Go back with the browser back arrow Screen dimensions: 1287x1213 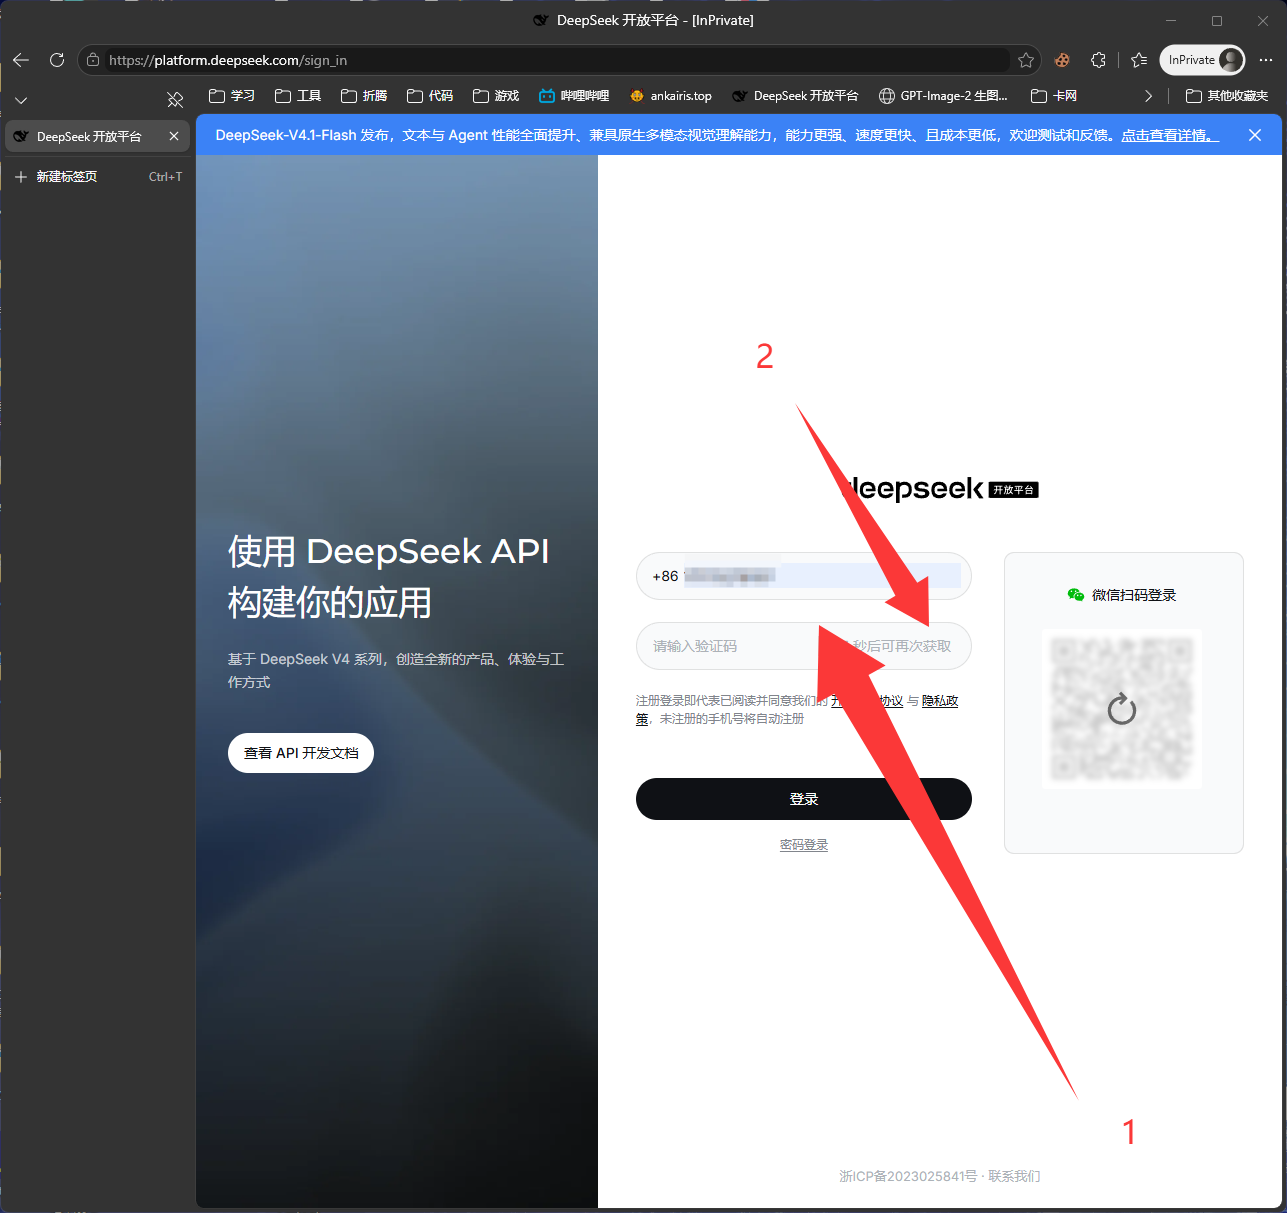click(x=21, y=60)
